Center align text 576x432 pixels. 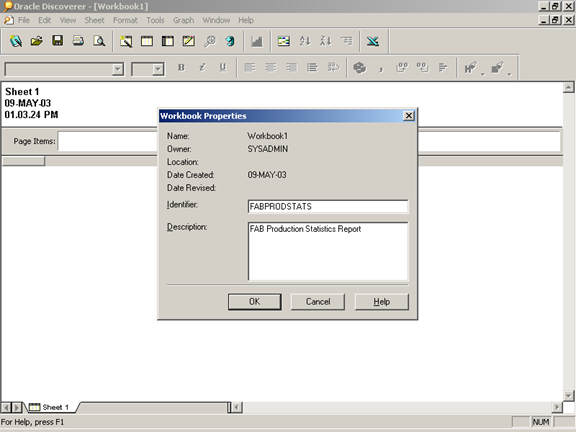(x=271, y=68)
